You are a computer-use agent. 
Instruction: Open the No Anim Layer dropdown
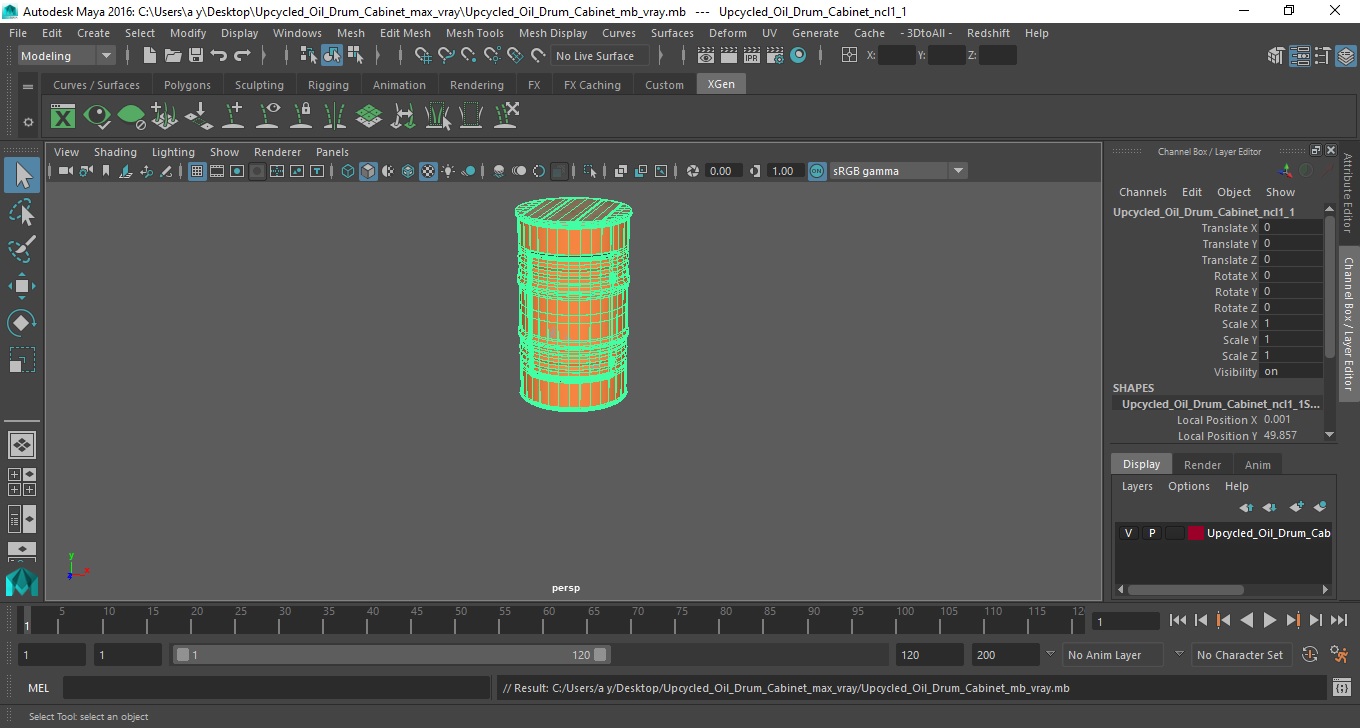pos(1112,655)
